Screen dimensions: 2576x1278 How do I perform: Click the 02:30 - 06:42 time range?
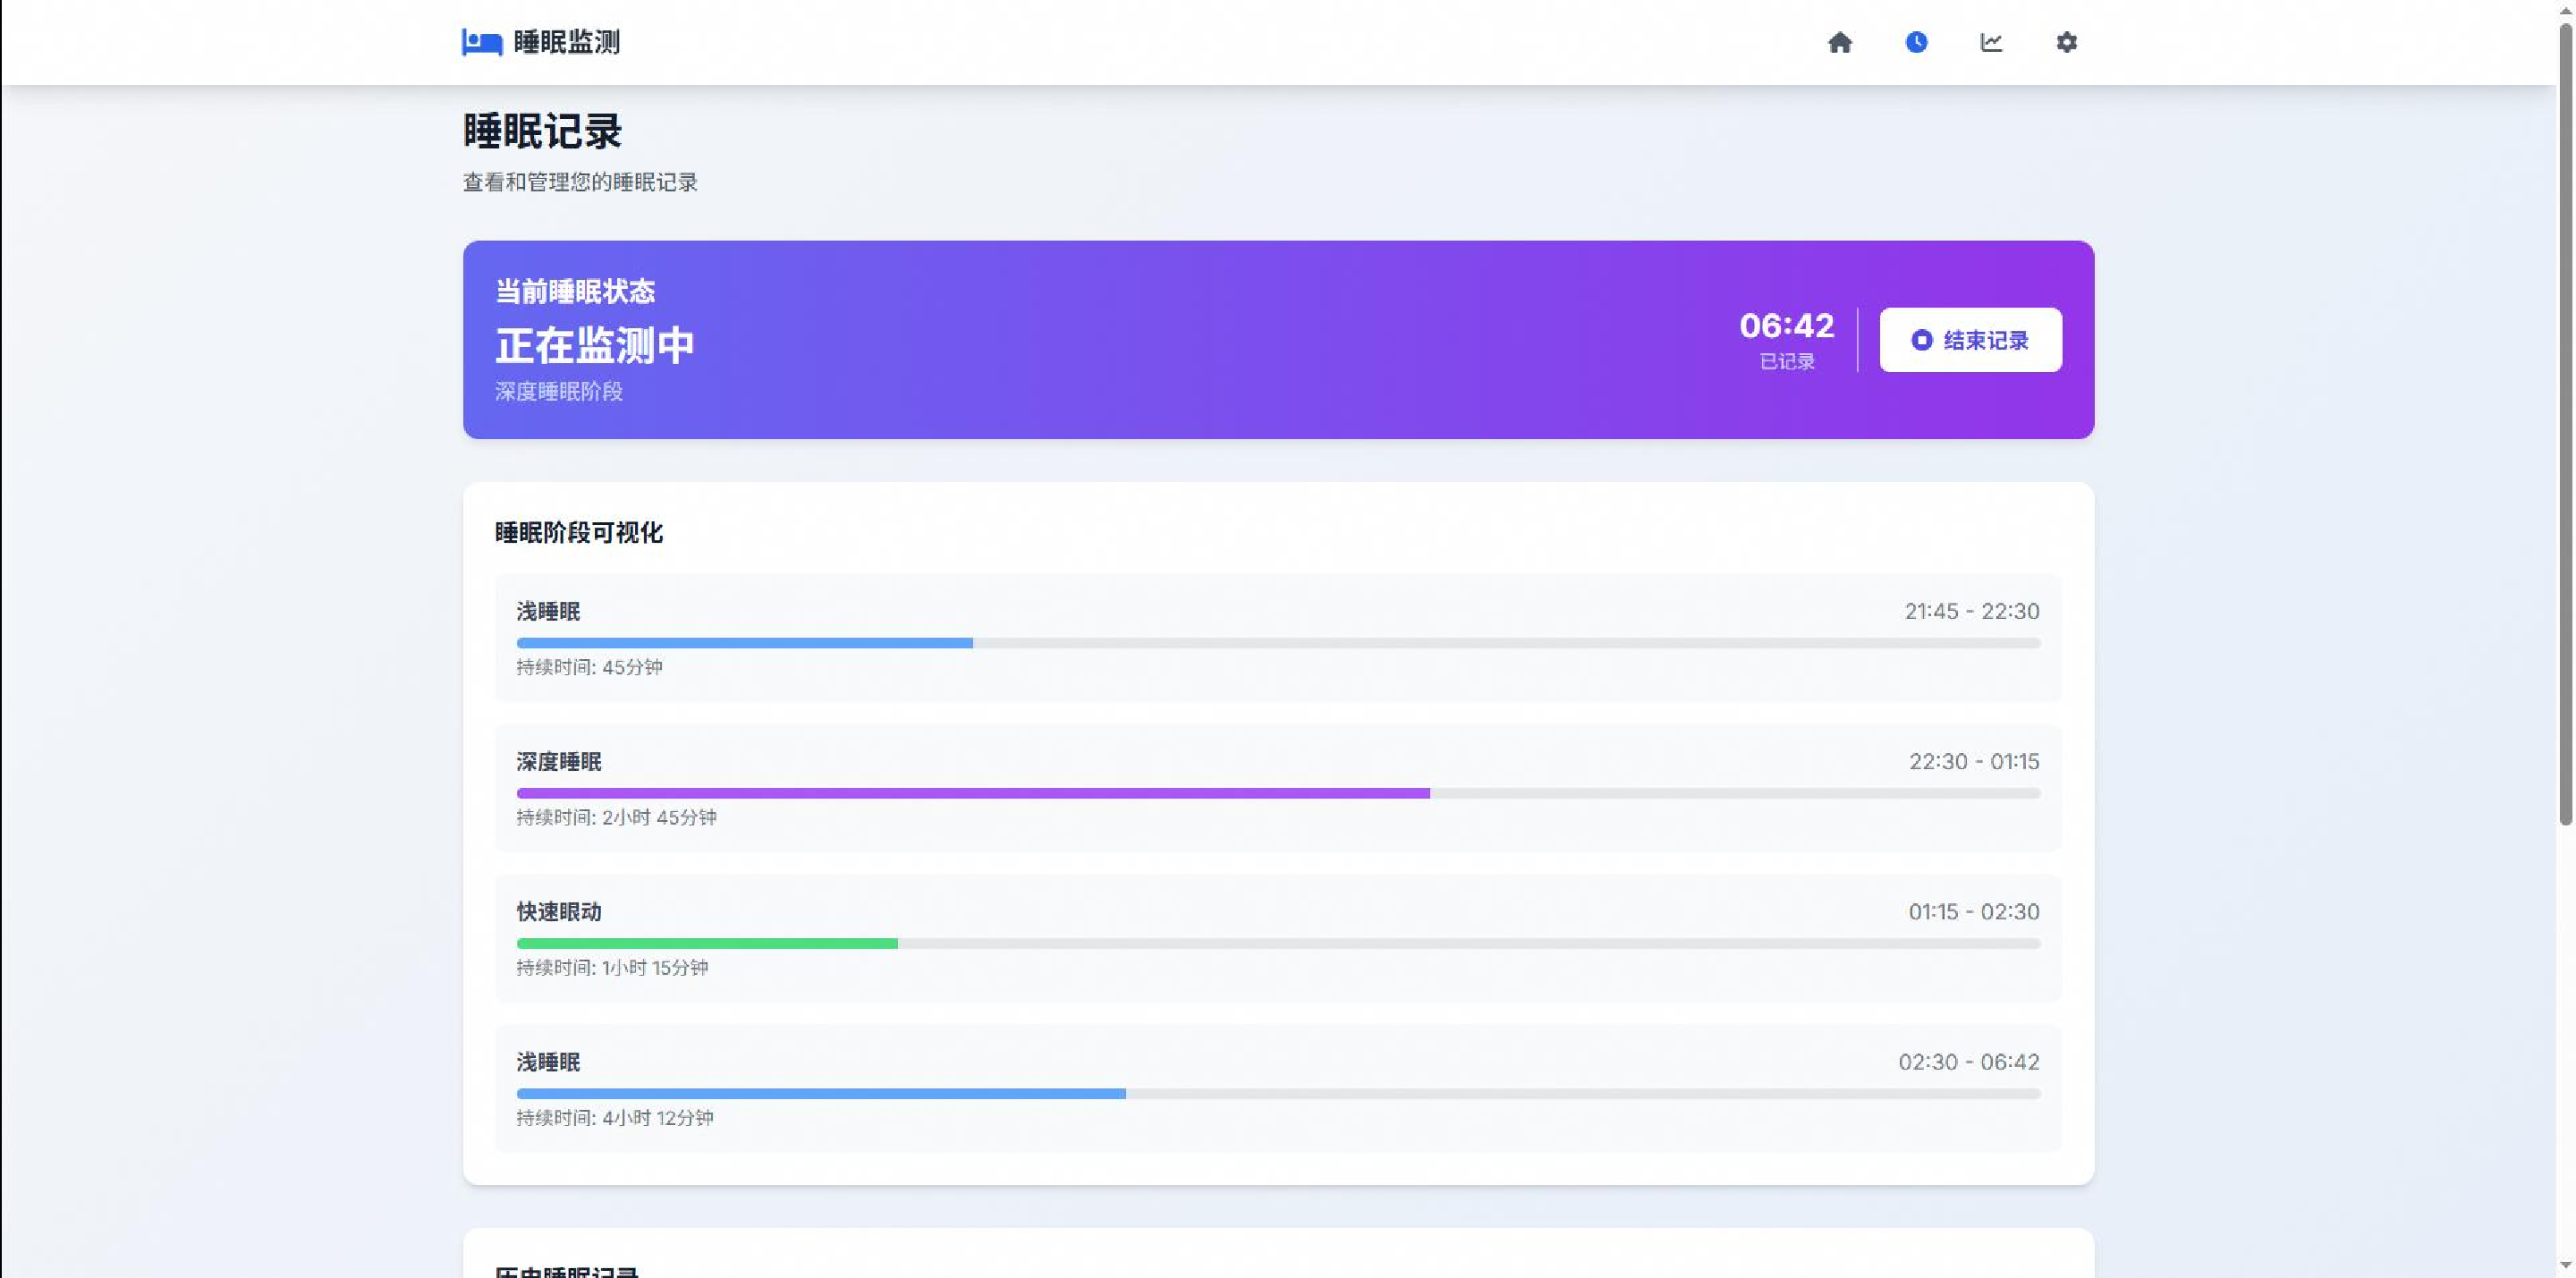tap(1968, 1061)
